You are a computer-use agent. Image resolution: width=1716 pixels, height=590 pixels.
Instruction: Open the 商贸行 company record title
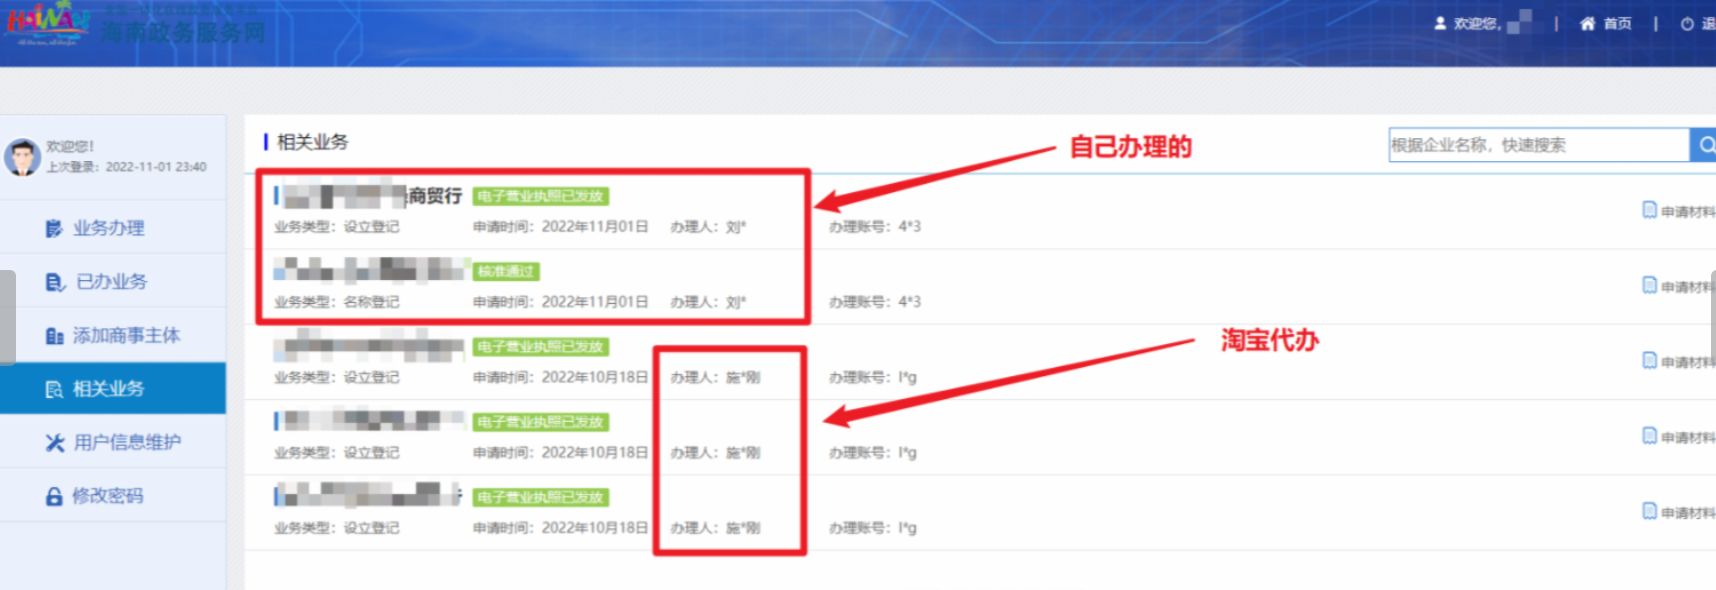434,196
